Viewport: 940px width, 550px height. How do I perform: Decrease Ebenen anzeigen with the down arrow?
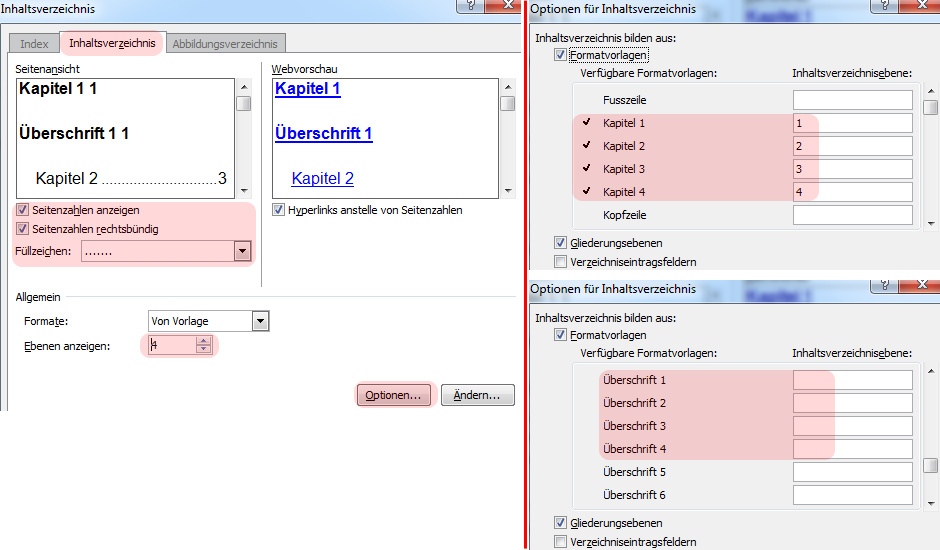coord(204,350)
